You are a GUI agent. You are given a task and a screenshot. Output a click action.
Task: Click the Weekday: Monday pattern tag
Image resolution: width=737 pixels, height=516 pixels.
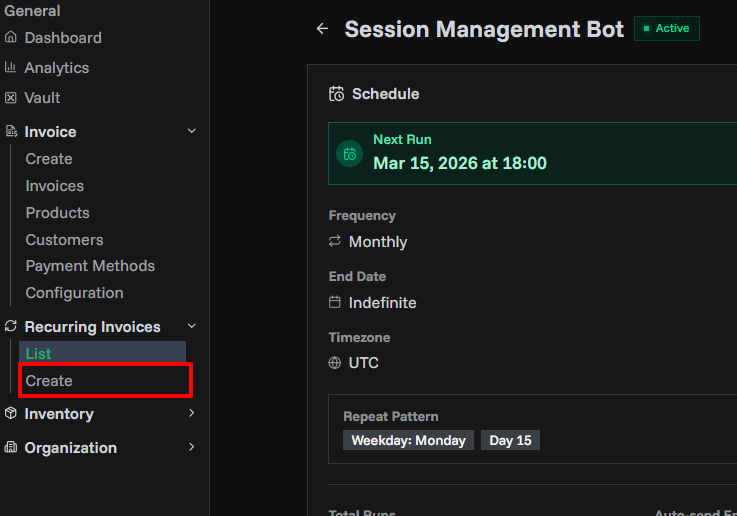(x=408, y=441)
